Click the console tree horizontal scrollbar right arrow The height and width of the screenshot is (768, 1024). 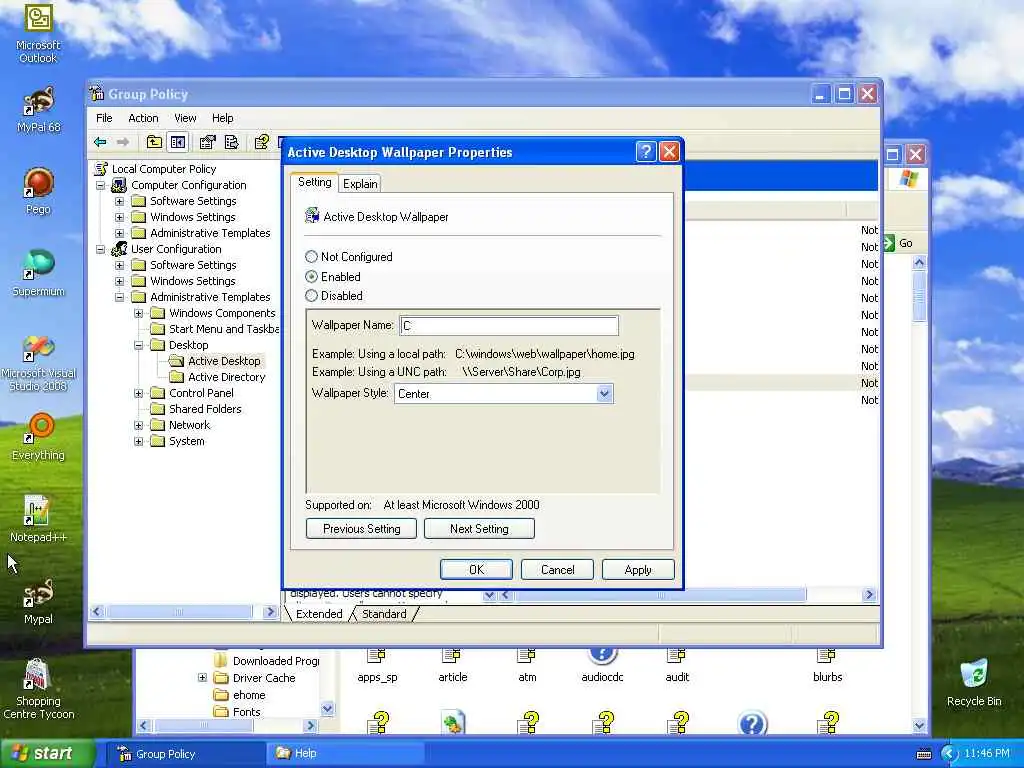[270, 612]
